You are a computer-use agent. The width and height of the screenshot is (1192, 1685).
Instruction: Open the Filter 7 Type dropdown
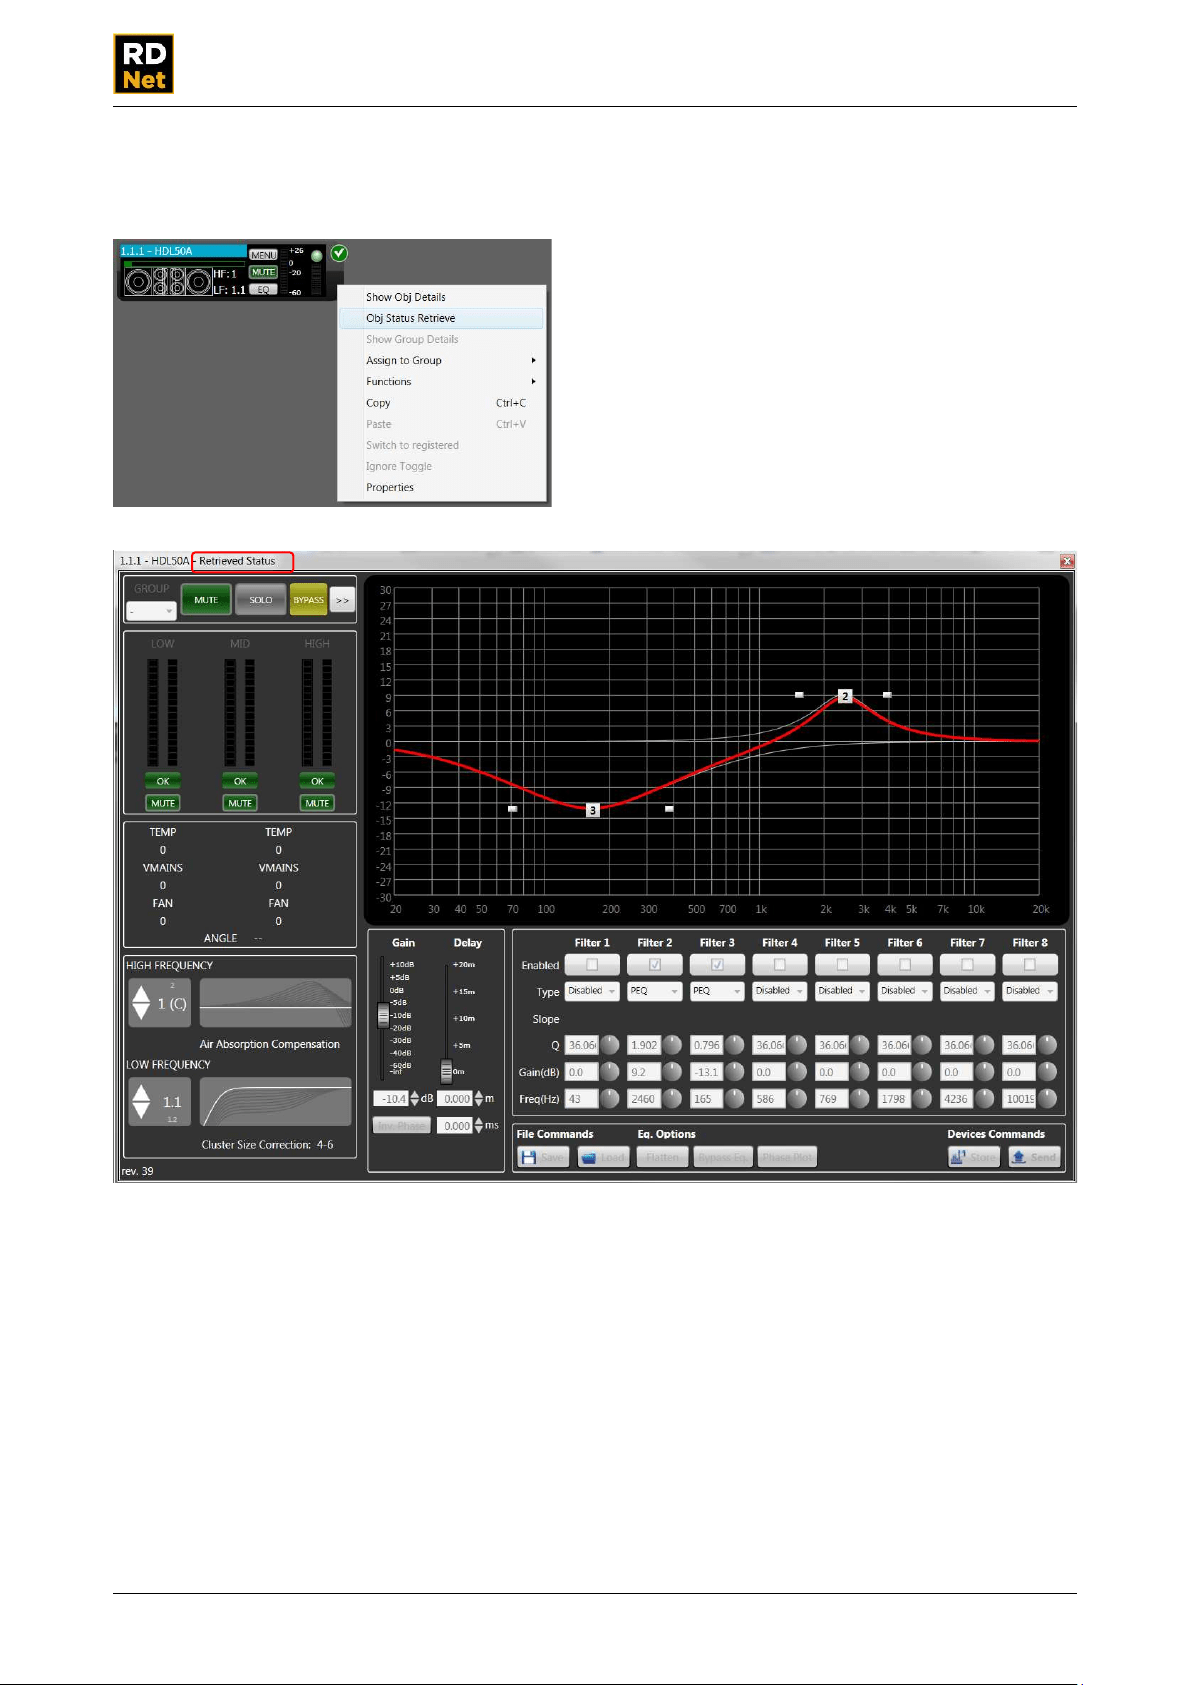click(x=967, y=991)
